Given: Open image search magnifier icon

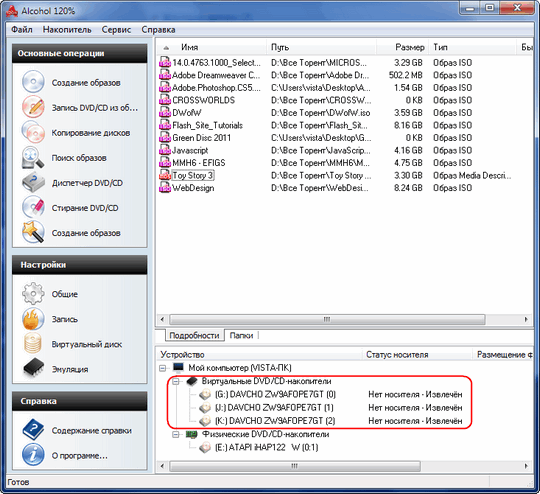Looking at the screenshot, I should [x=33, y=157].
